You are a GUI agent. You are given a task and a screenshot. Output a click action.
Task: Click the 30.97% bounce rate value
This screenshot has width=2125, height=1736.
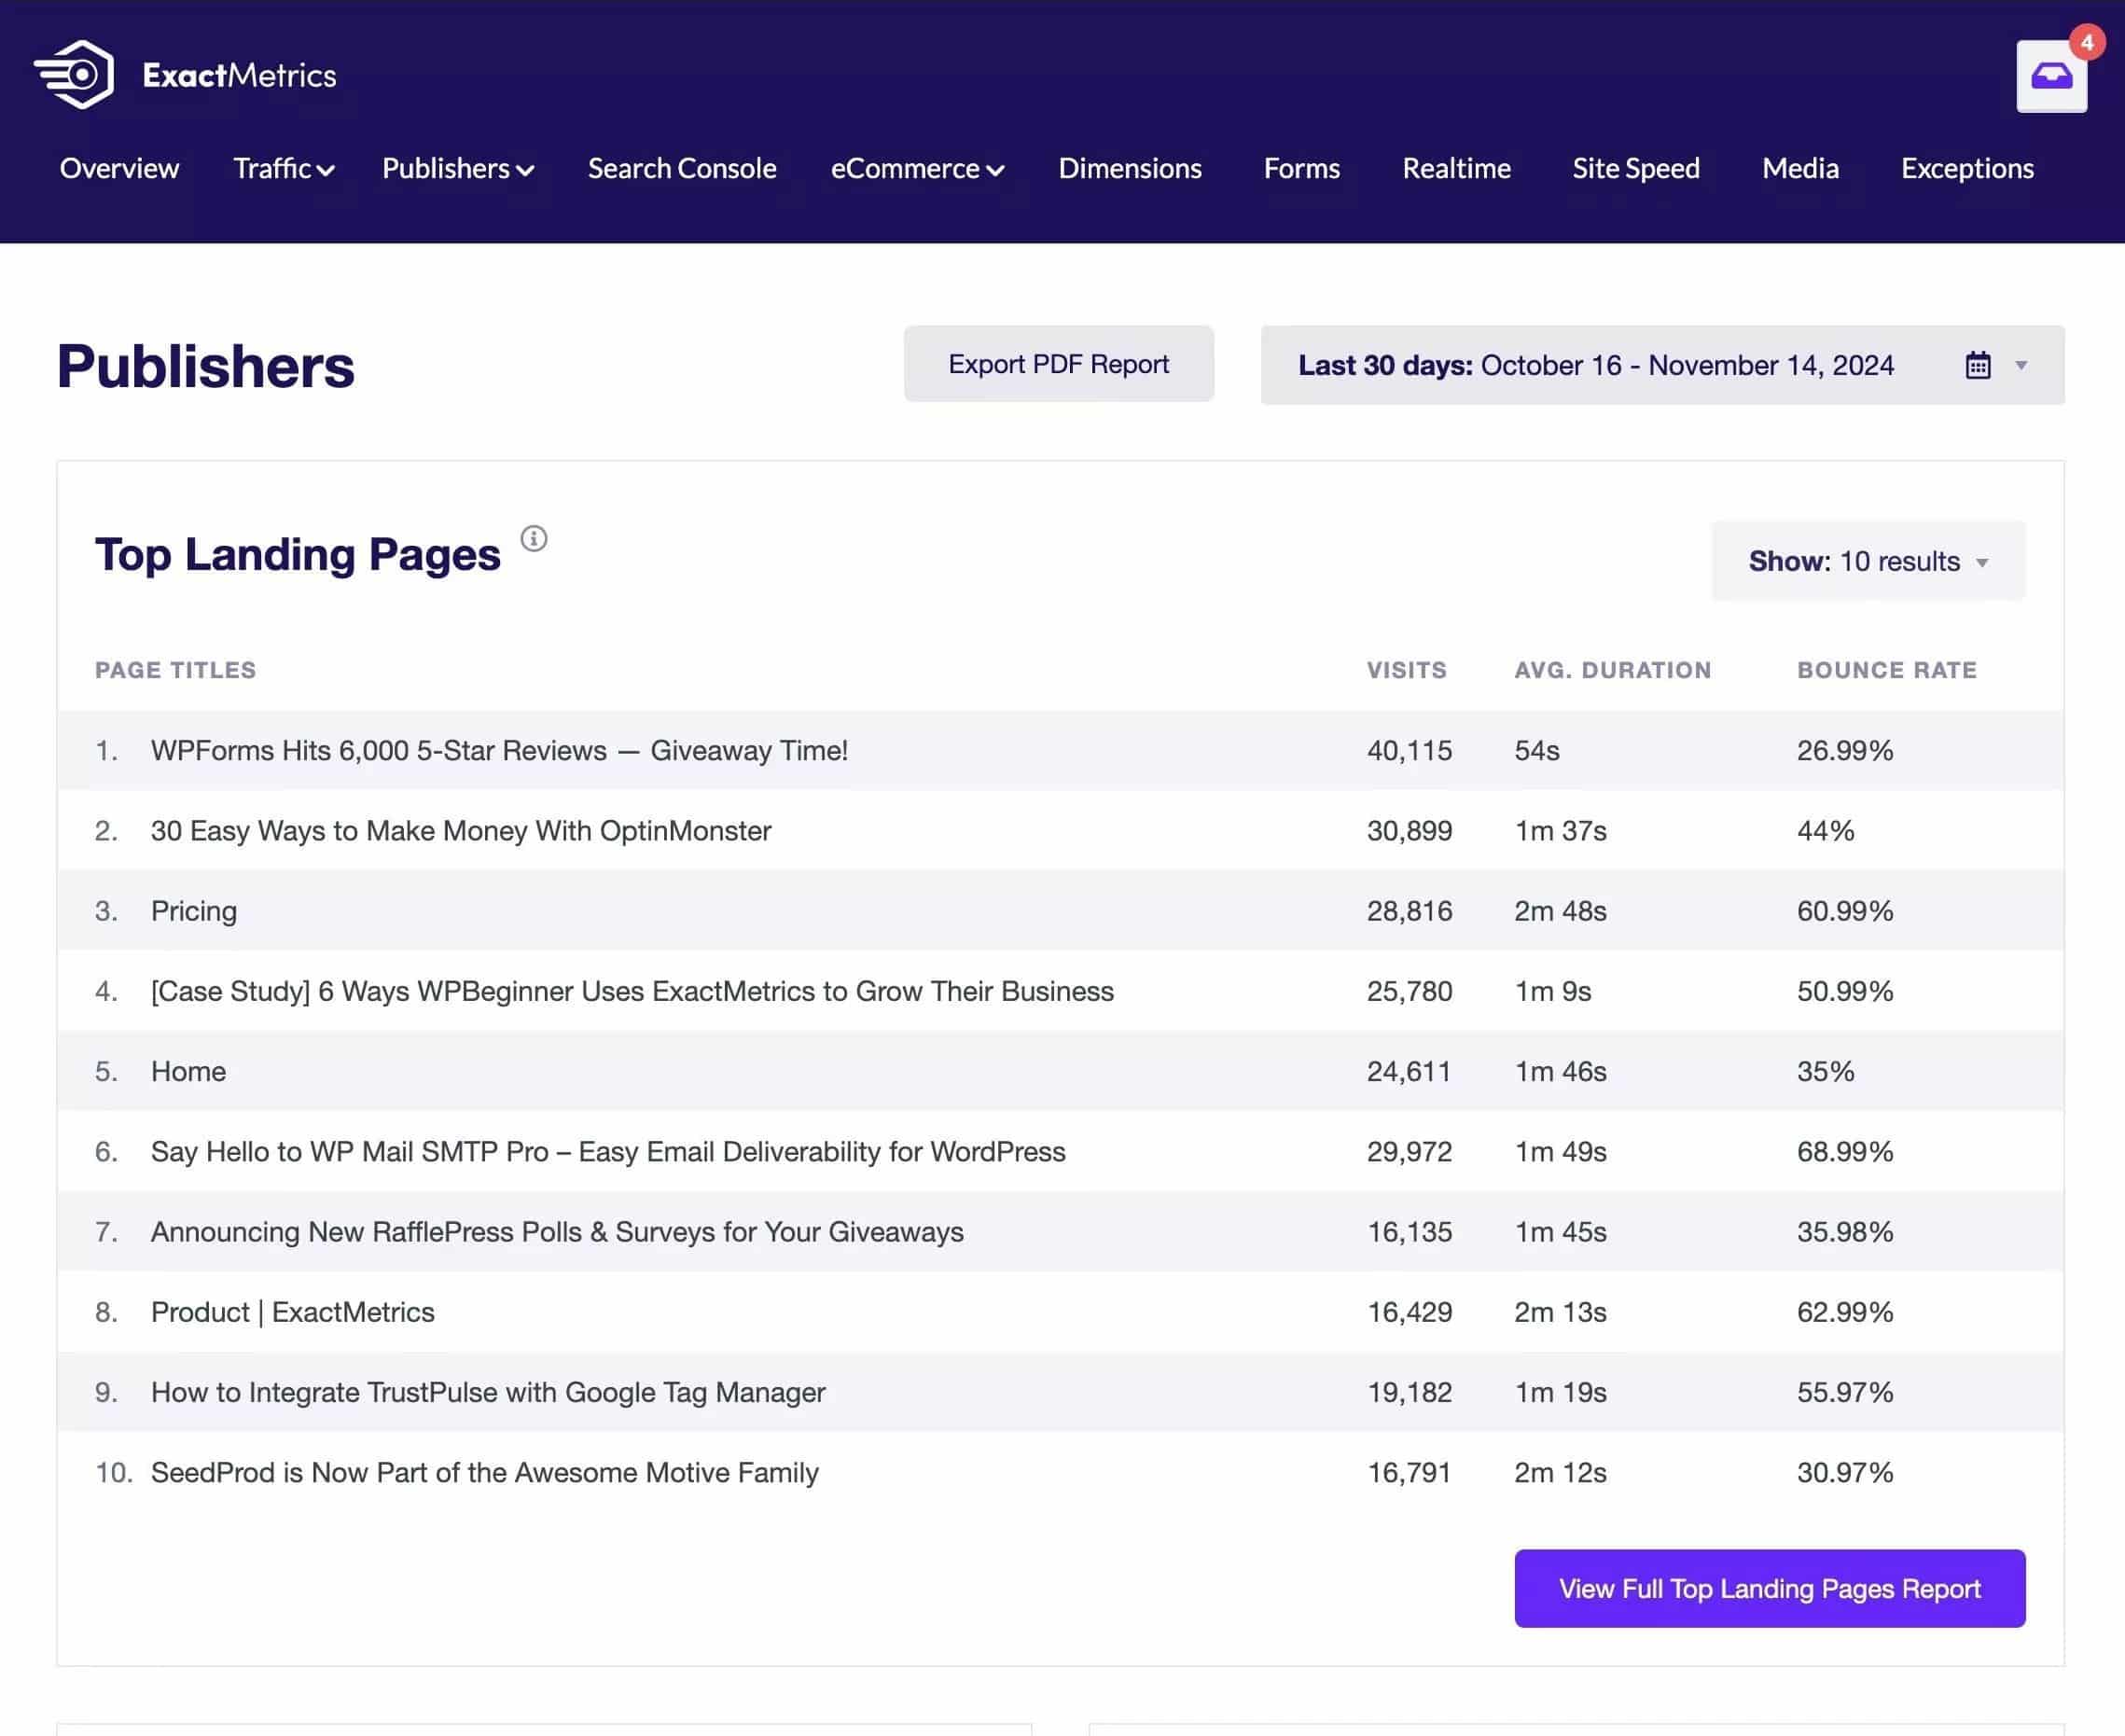(1845, 1472)
